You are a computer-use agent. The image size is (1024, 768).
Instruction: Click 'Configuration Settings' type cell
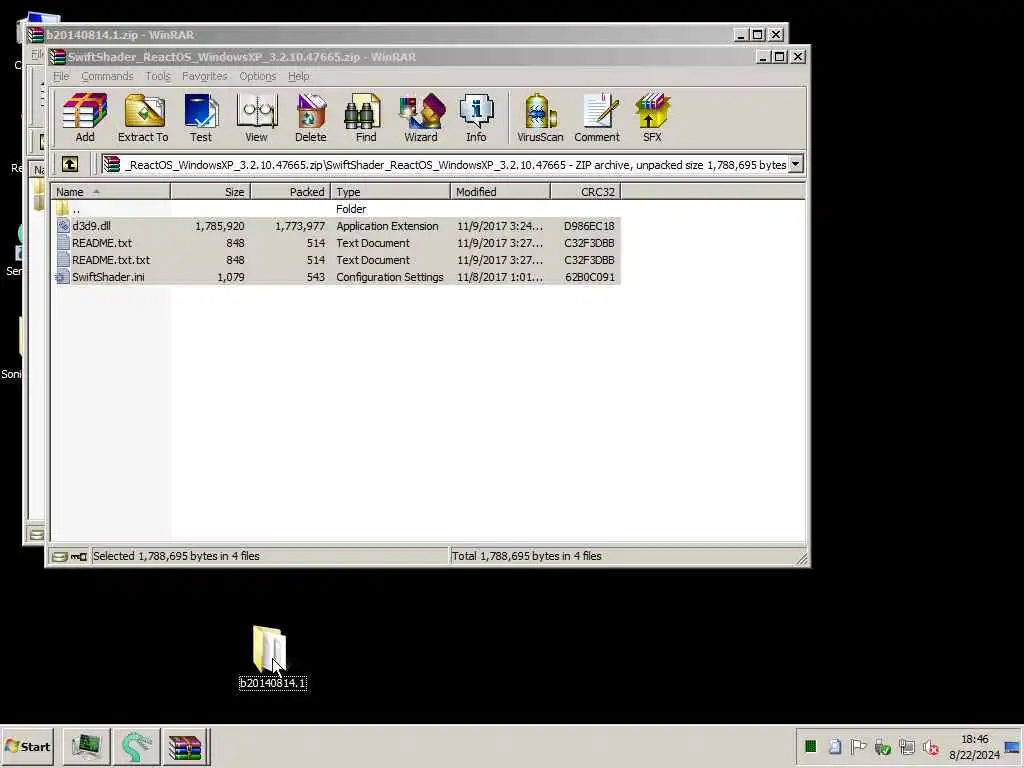click(x=389, y=277)
